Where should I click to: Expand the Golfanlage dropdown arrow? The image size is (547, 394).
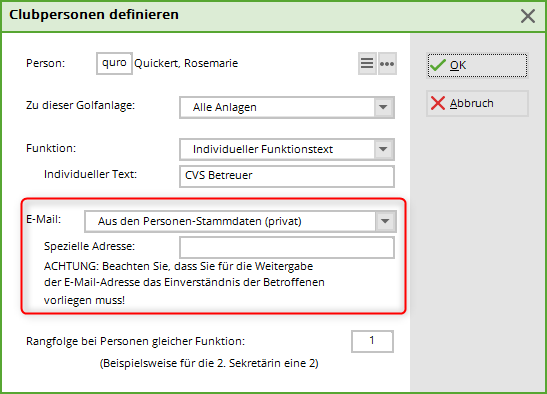(x=383, y=107)
